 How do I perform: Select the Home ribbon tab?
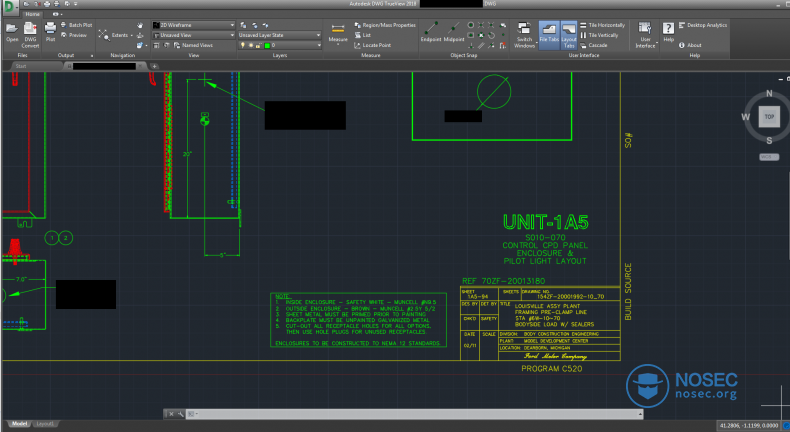coord(33,14)
